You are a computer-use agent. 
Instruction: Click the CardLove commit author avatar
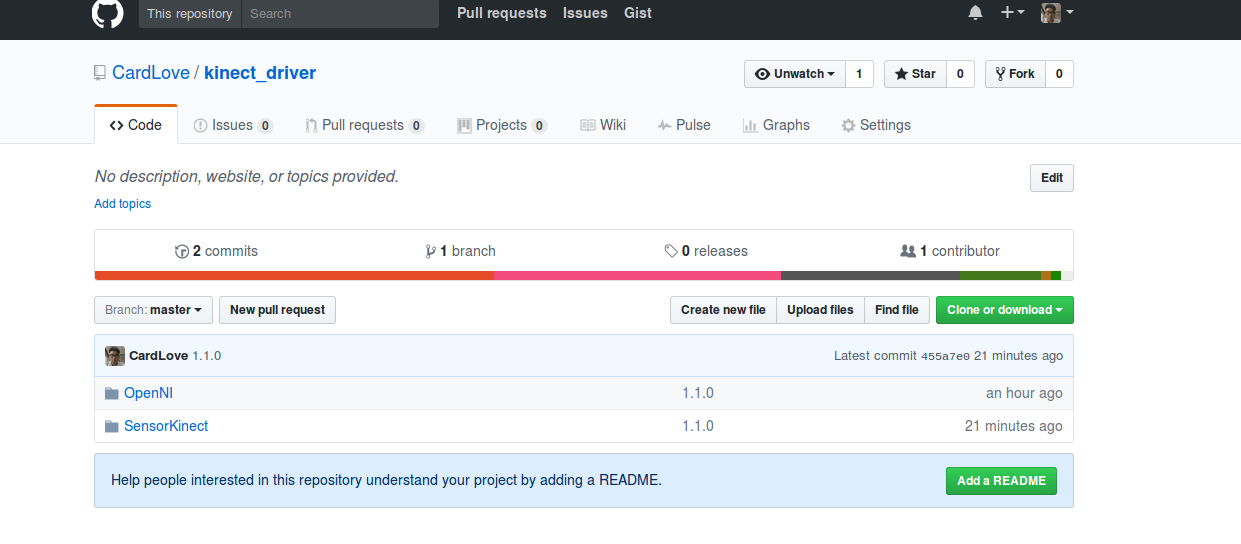[115, 356]
